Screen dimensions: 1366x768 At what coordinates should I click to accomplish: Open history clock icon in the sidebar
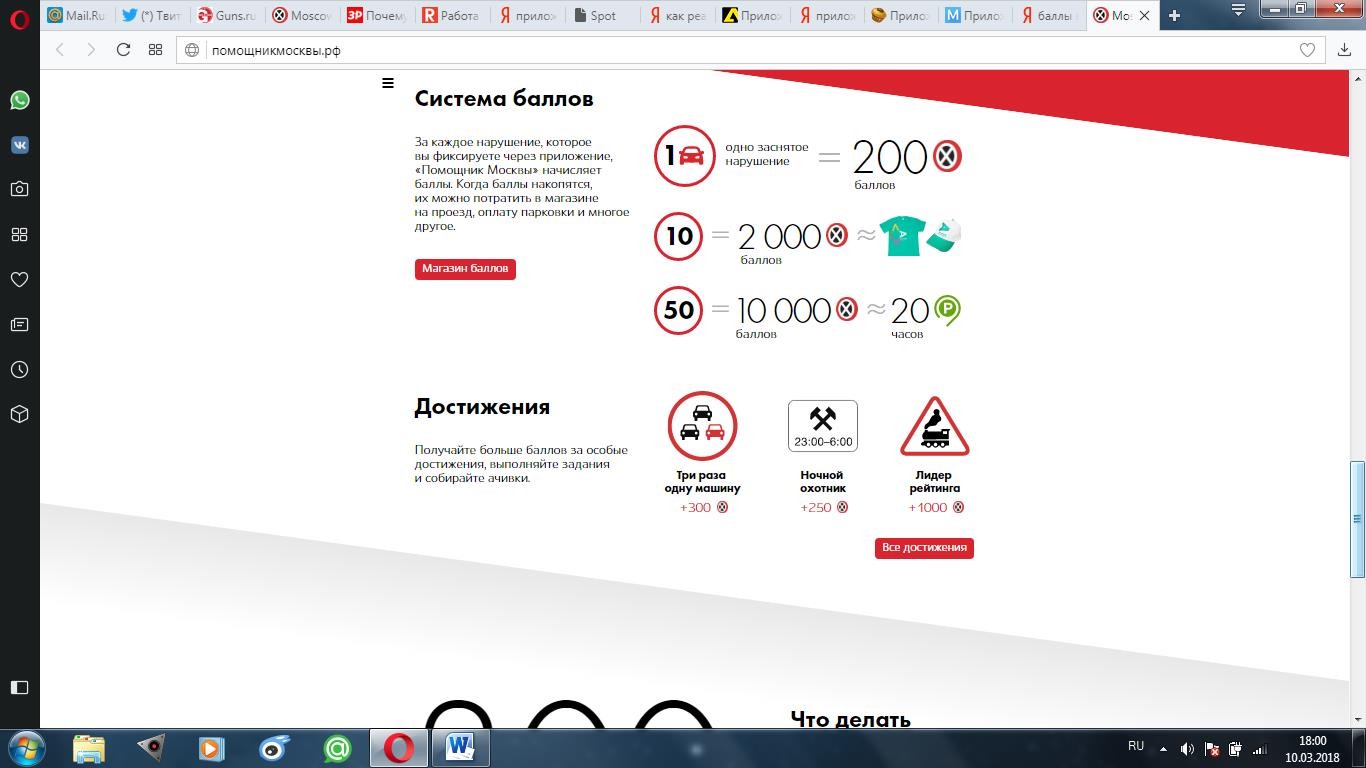coord(19,369)
